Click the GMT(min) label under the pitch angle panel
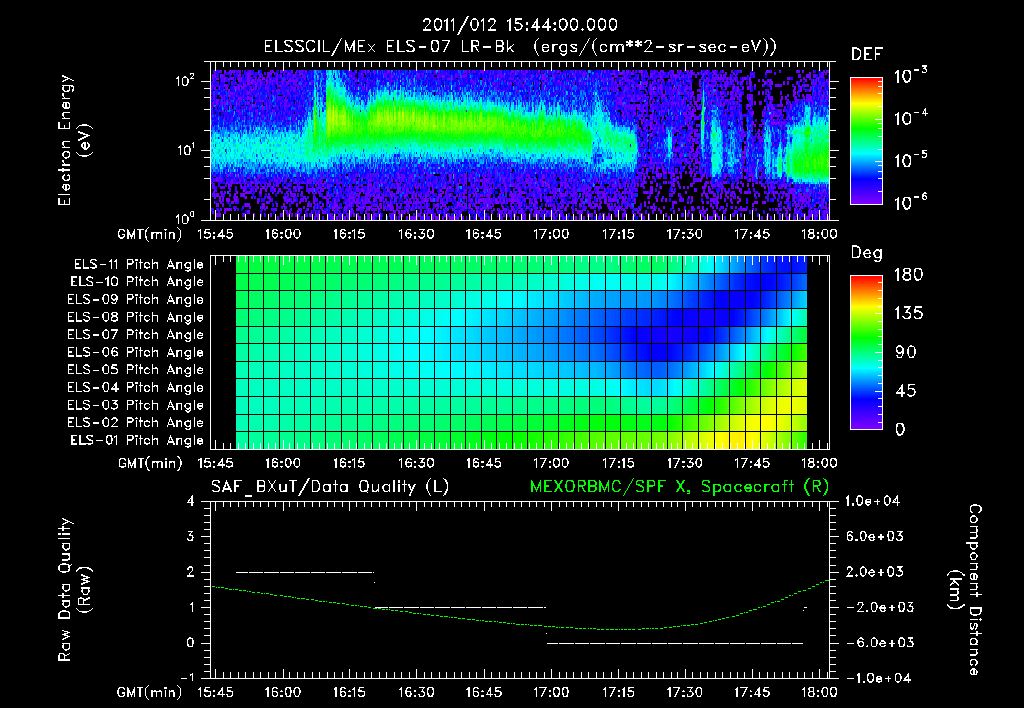This screenshot has width=1024, height=708. [x=150, y=464]
